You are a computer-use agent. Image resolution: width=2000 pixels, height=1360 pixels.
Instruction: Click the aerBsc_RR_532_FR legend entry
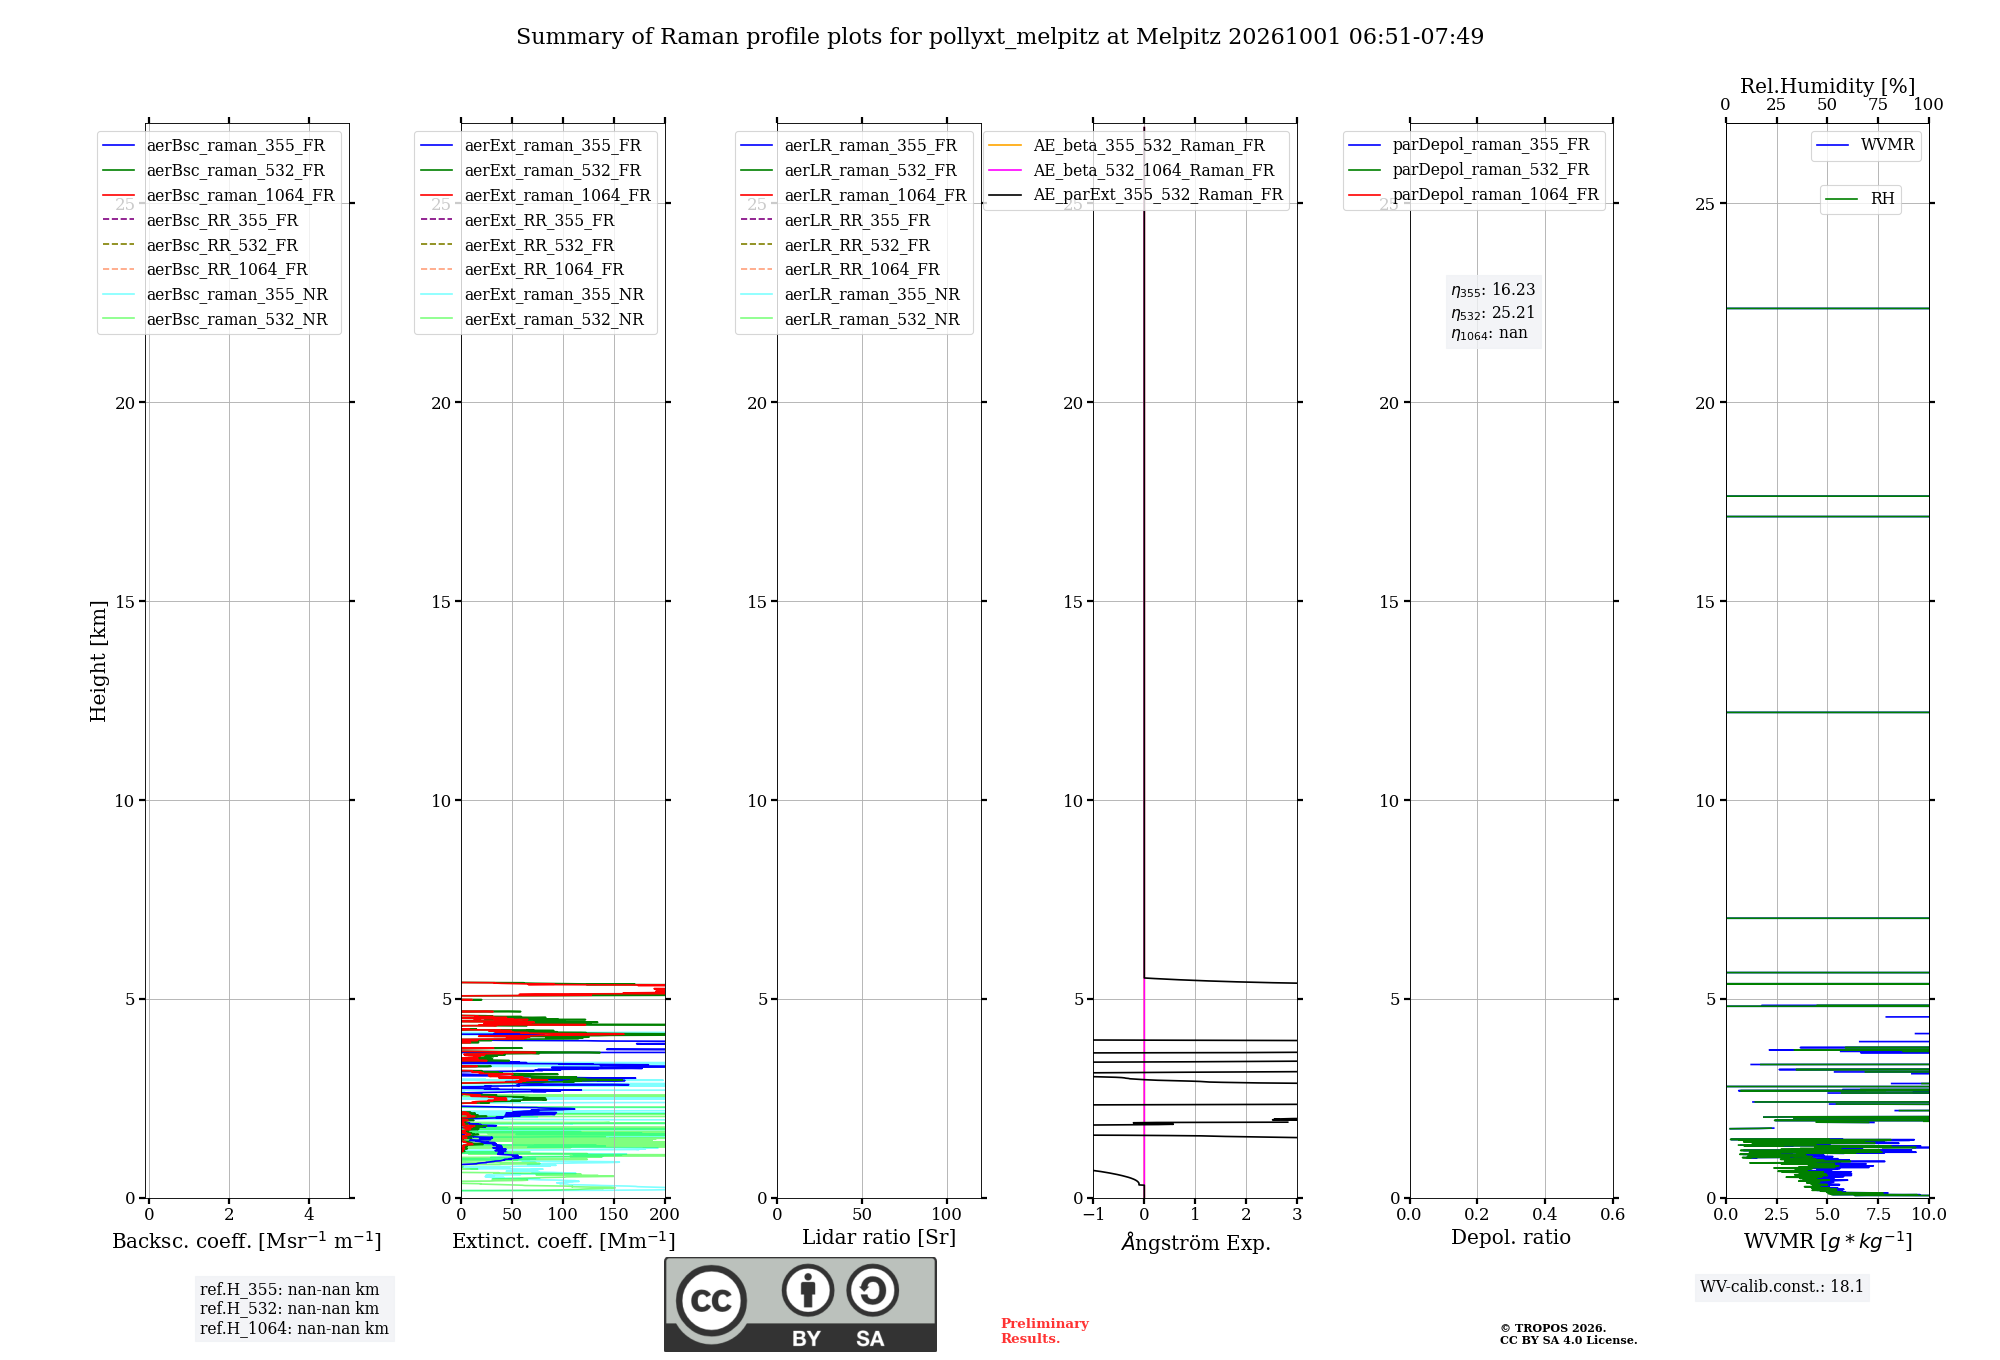[200, 245]
